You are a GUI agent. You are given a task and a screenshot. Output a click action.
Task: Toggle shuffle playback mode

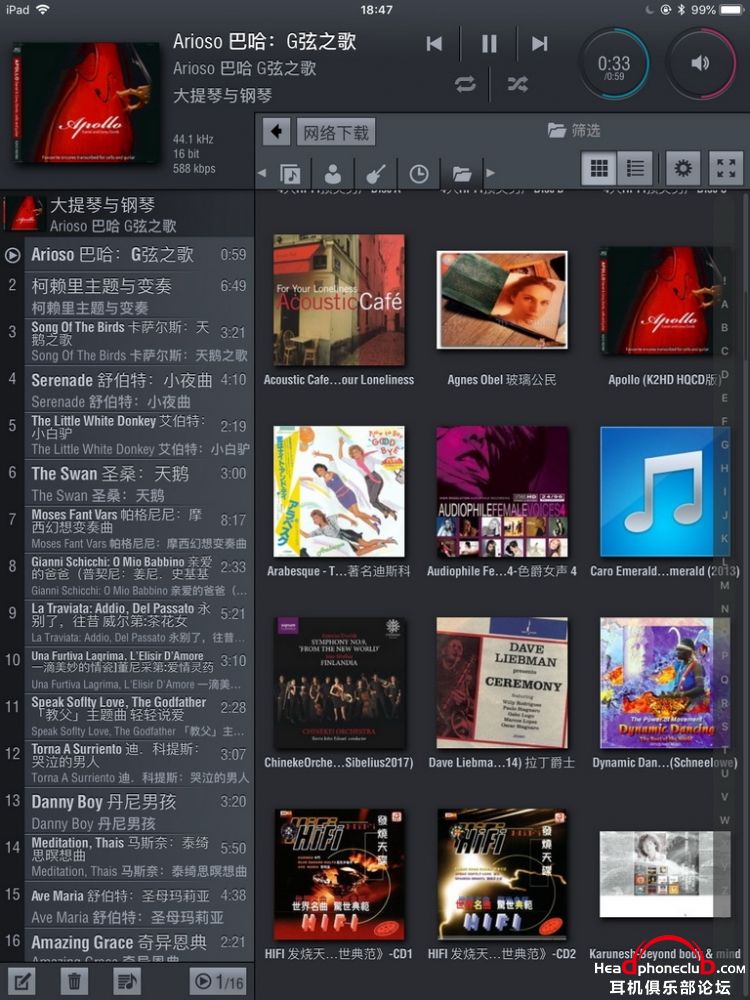(x=517, y=84)
